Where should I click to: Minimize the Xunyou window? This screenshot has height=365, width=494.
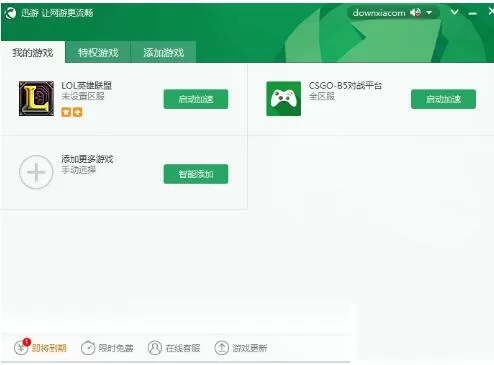point(472,13)
